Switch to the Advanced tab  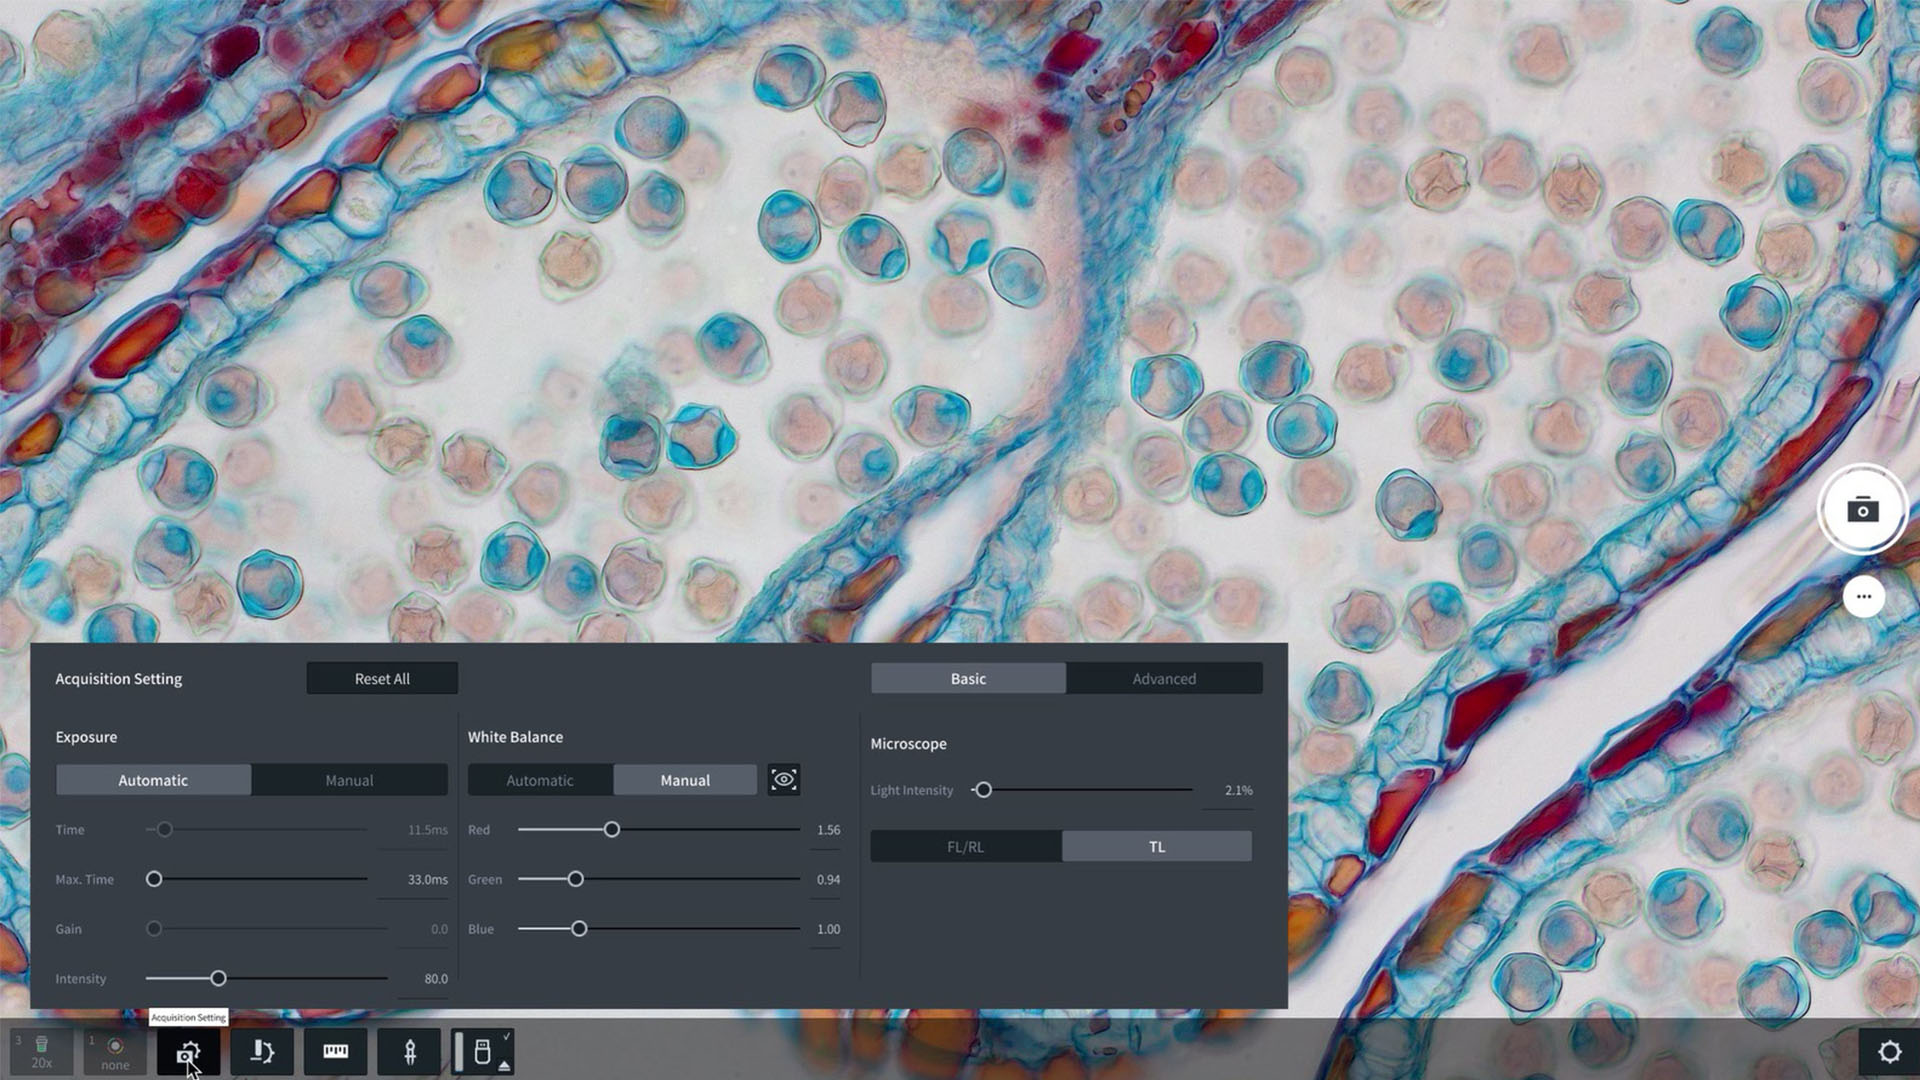pyautogui.click(x=1164, y=679)
